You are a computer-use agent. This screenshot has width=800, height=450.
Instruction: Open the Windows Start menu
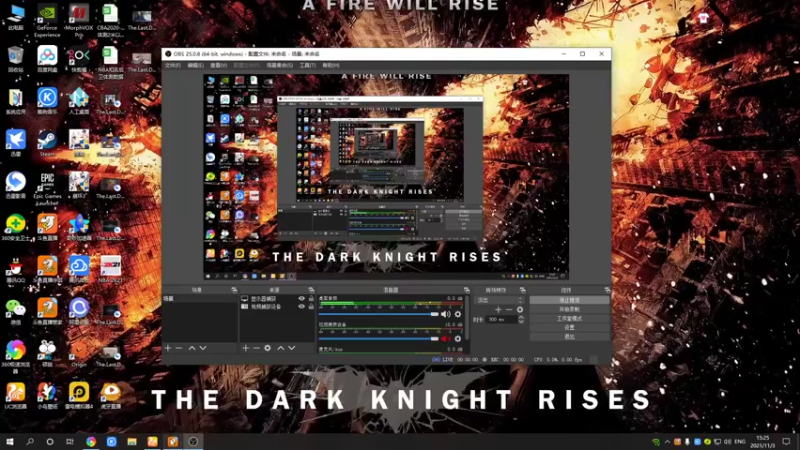[x=10, y=442]
